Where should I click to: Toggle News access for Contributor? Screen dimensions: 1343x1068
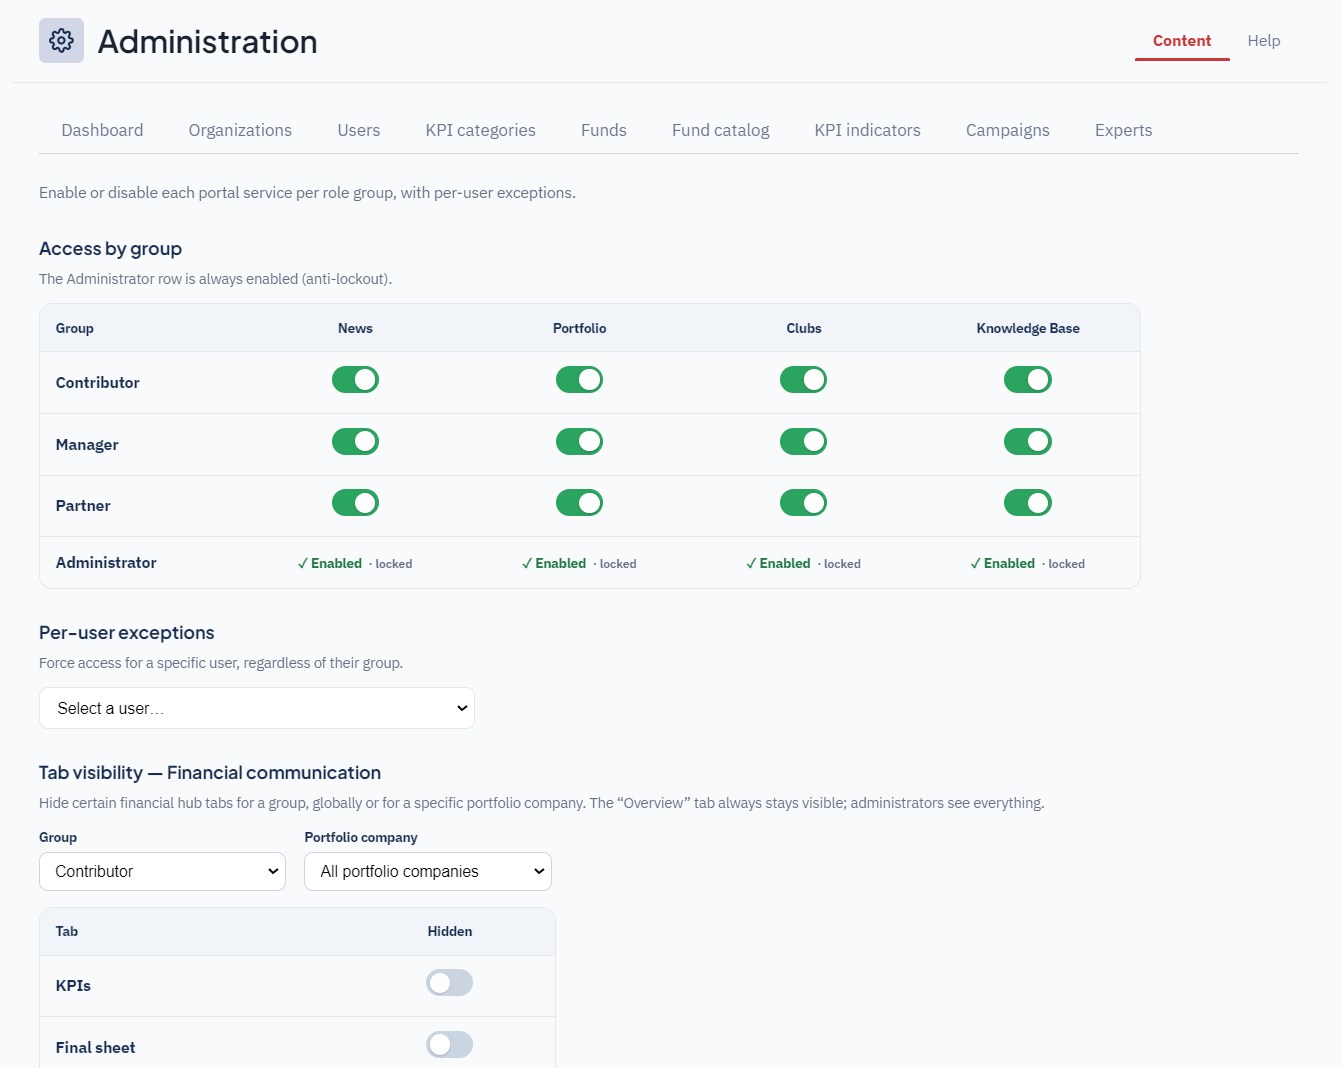[355, 380]
